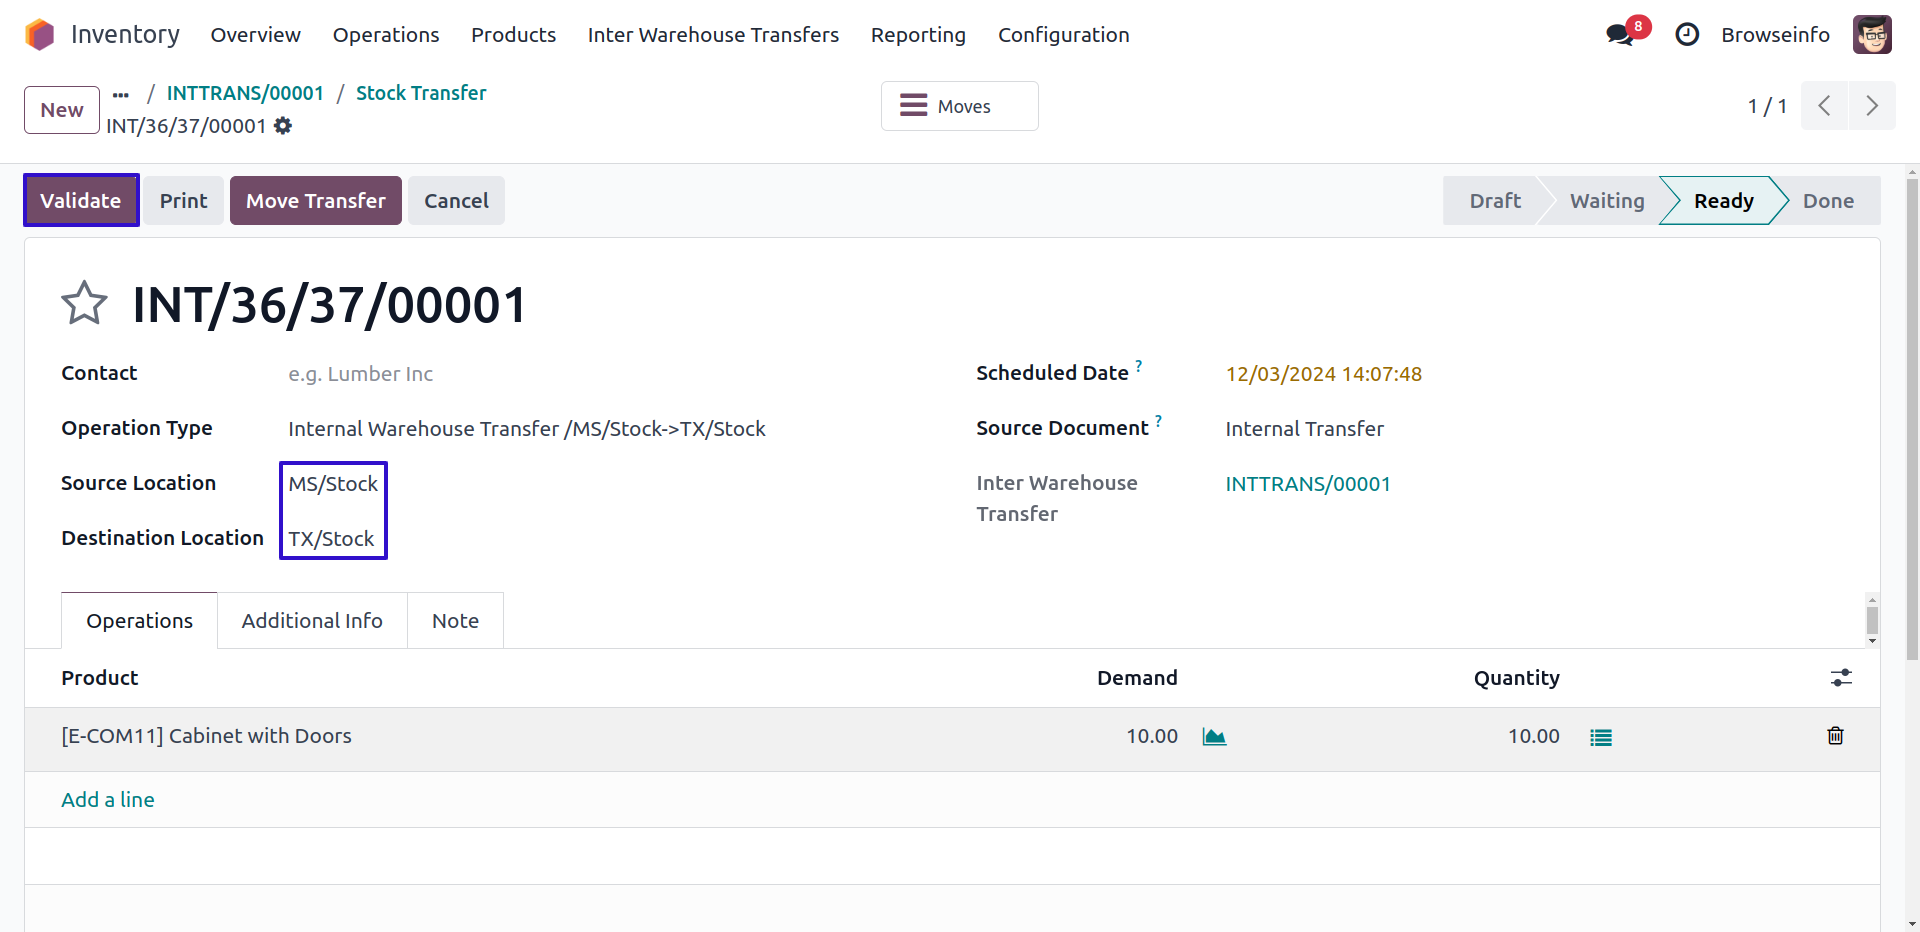
Task: Click the INTTRANS/00001 transfer link
Action: (x=1308, y=484)
